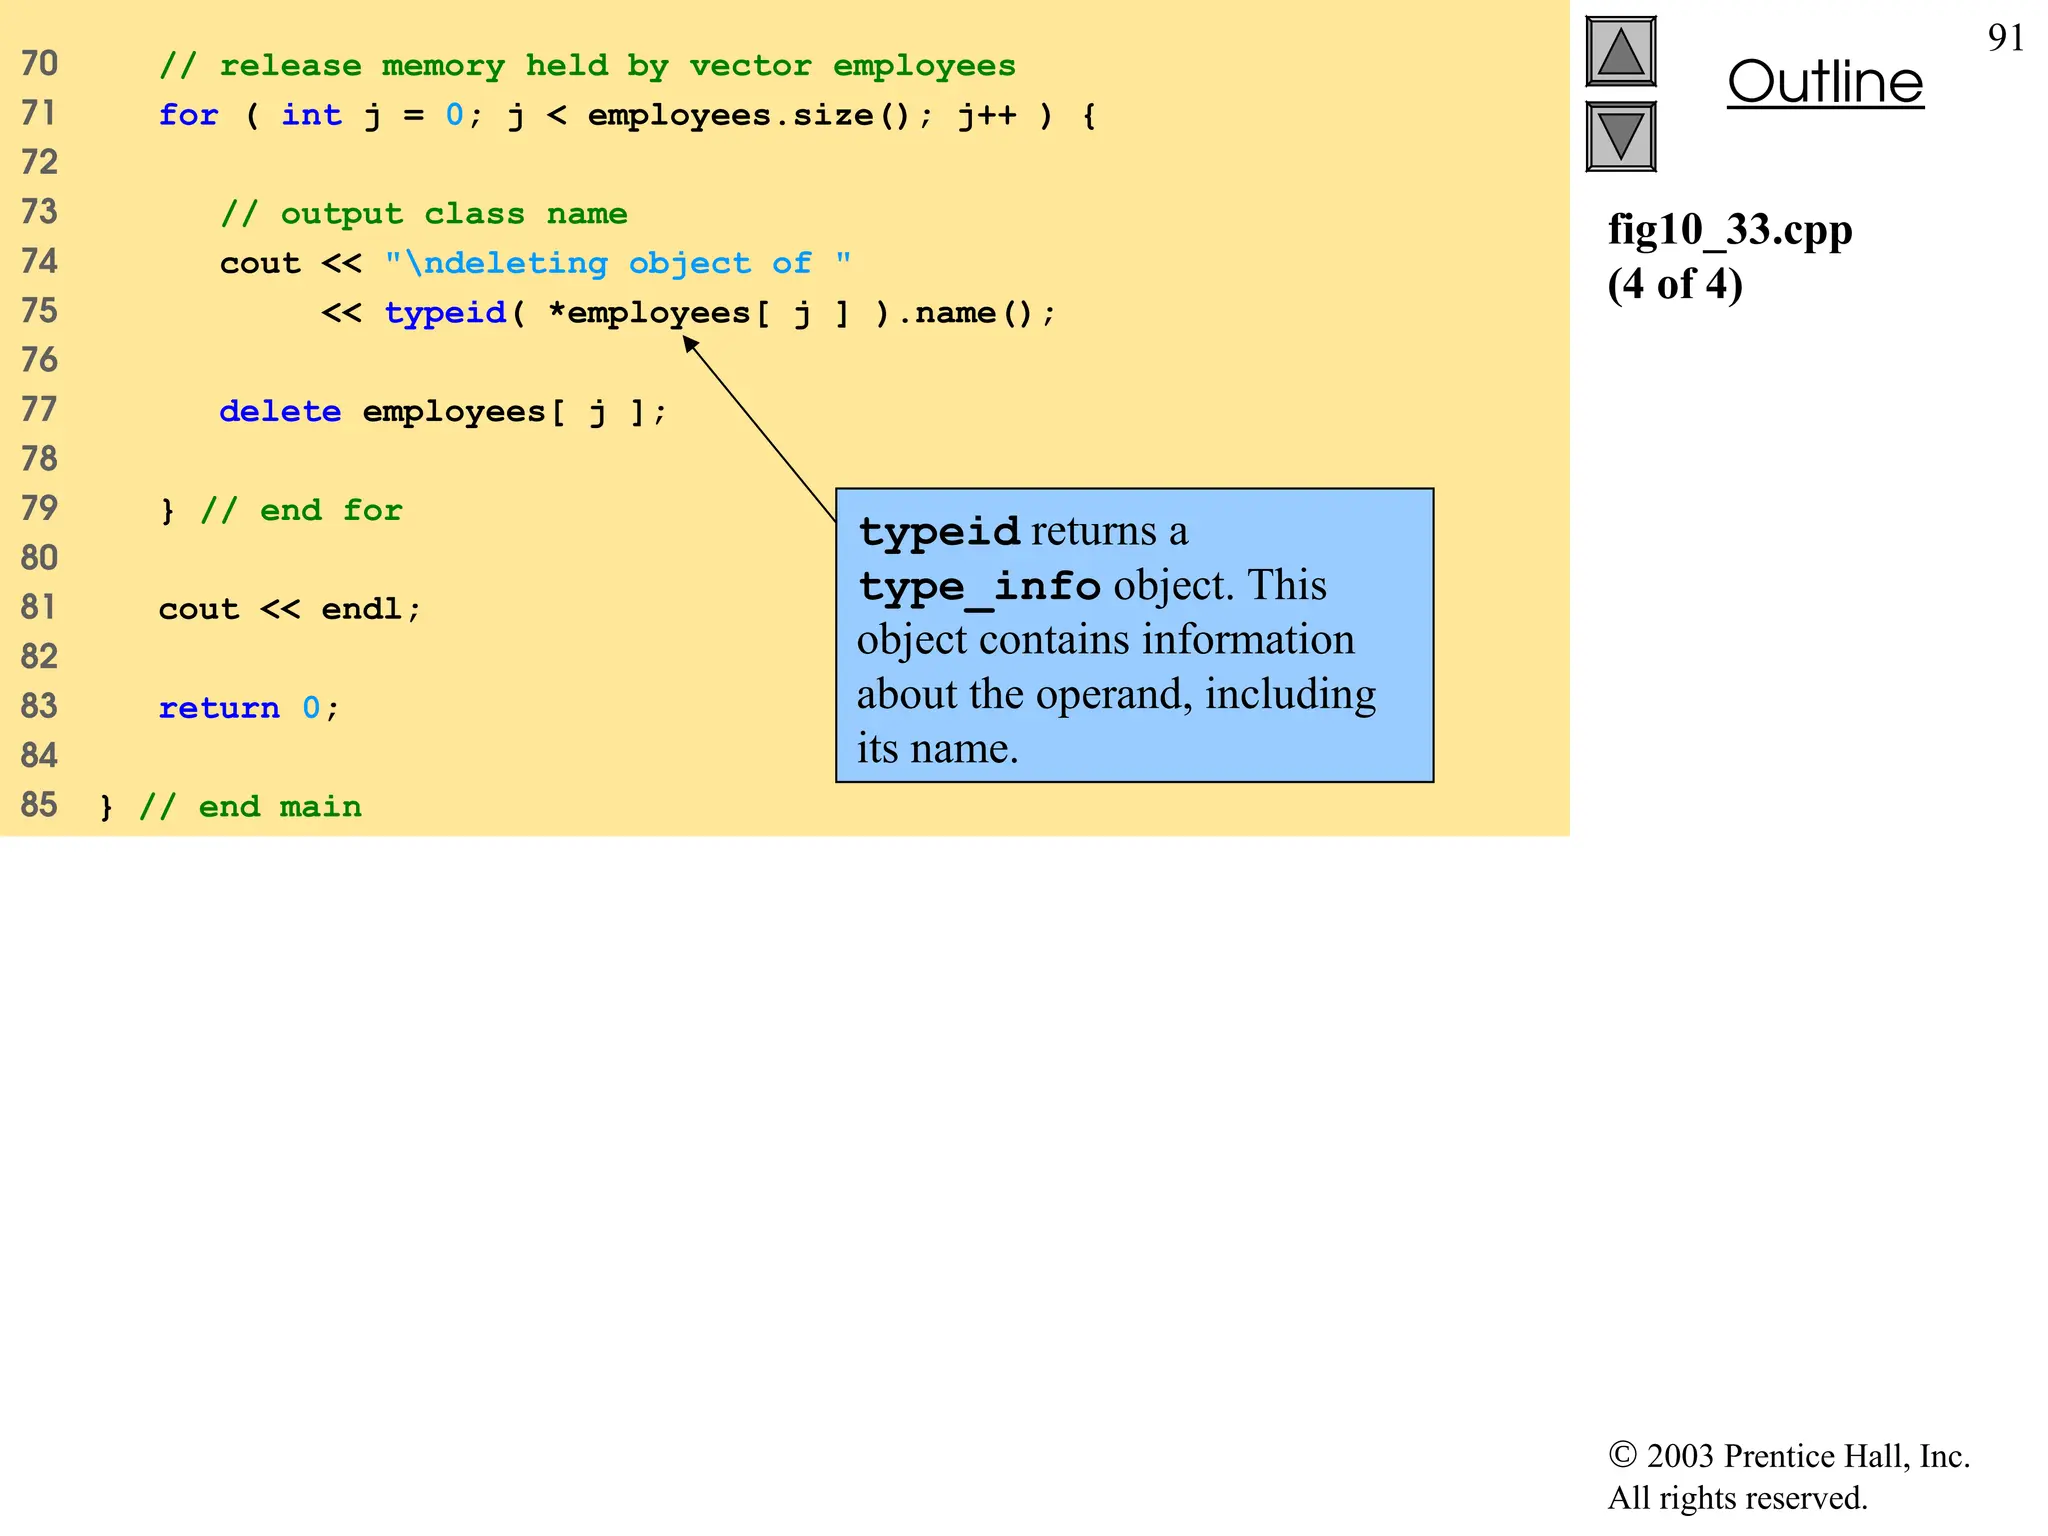2048x1536 pixels.
Task: Click 'cout << endl;' on line 81
Action: pyautogui.click(x=290, y=609)
